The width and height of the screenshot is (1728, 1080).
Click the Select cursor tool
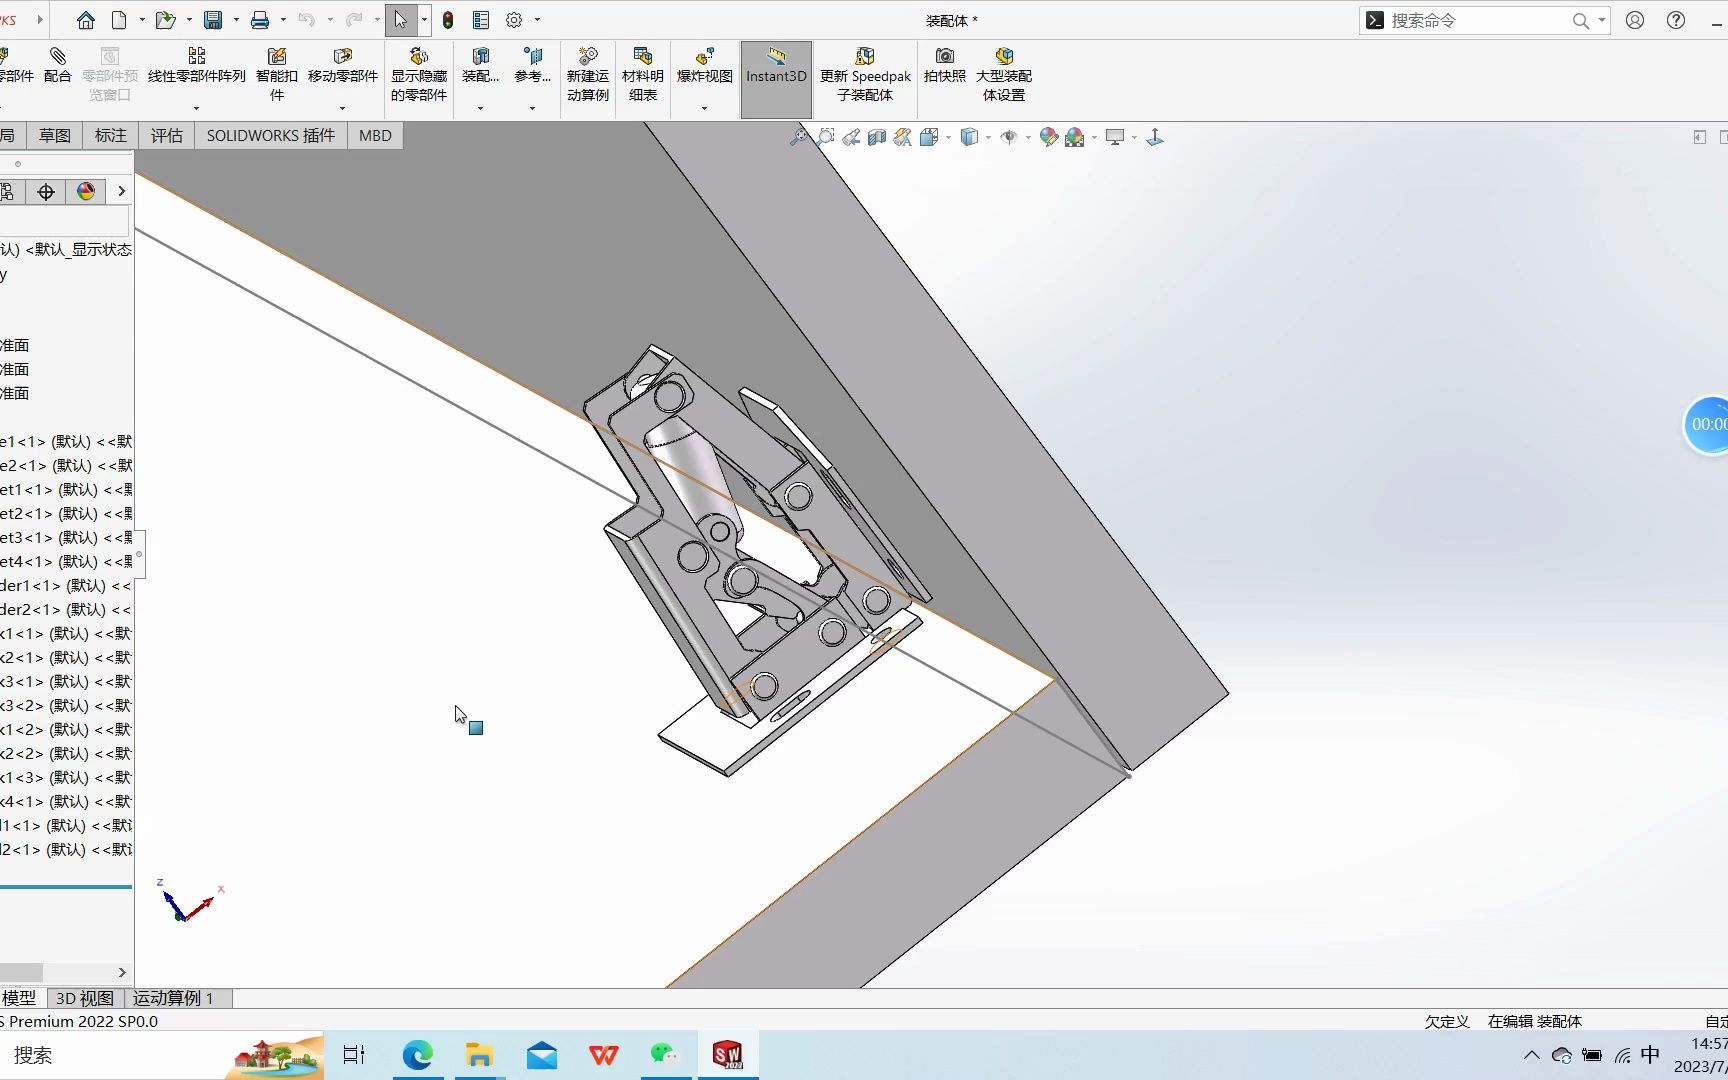(400, 20)
